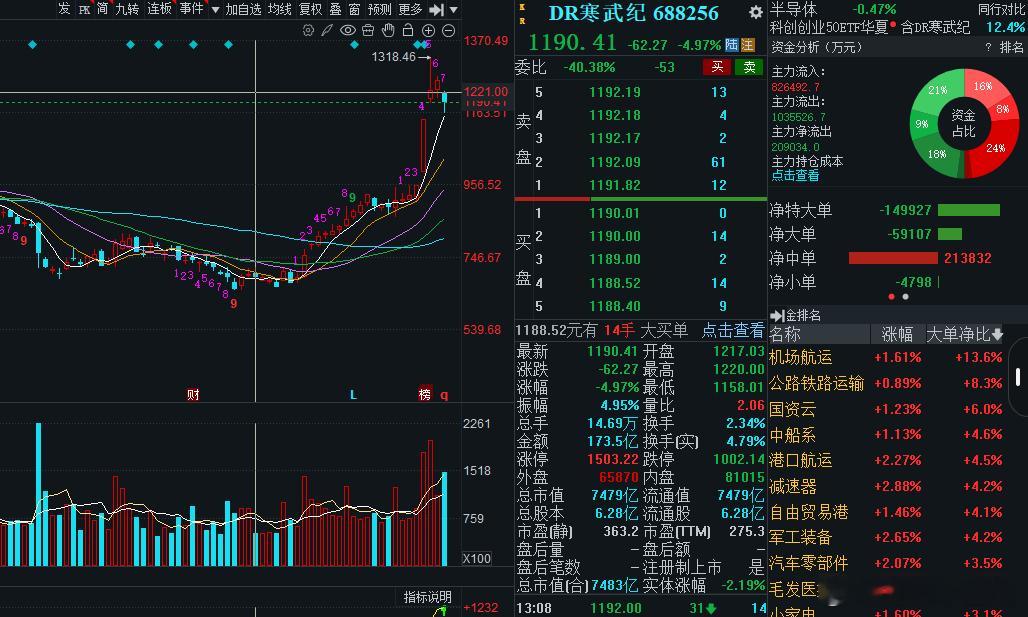Image resolution: width=1028 pixels, height=617 pixels.
Task: Sort by 涨幅 column header
Action: 897,334
